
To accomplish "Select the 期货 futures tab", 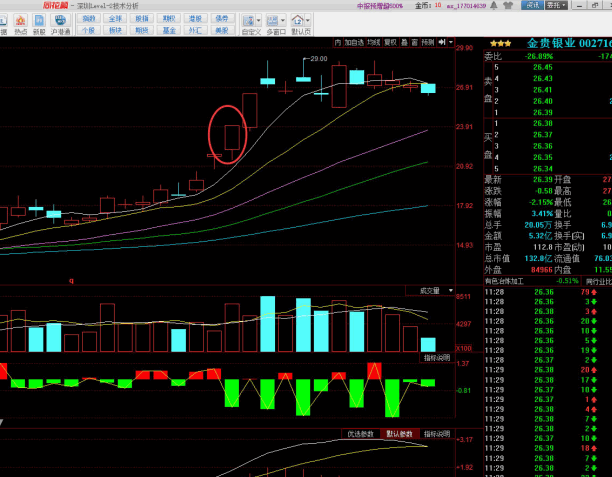I will (142, 30).
